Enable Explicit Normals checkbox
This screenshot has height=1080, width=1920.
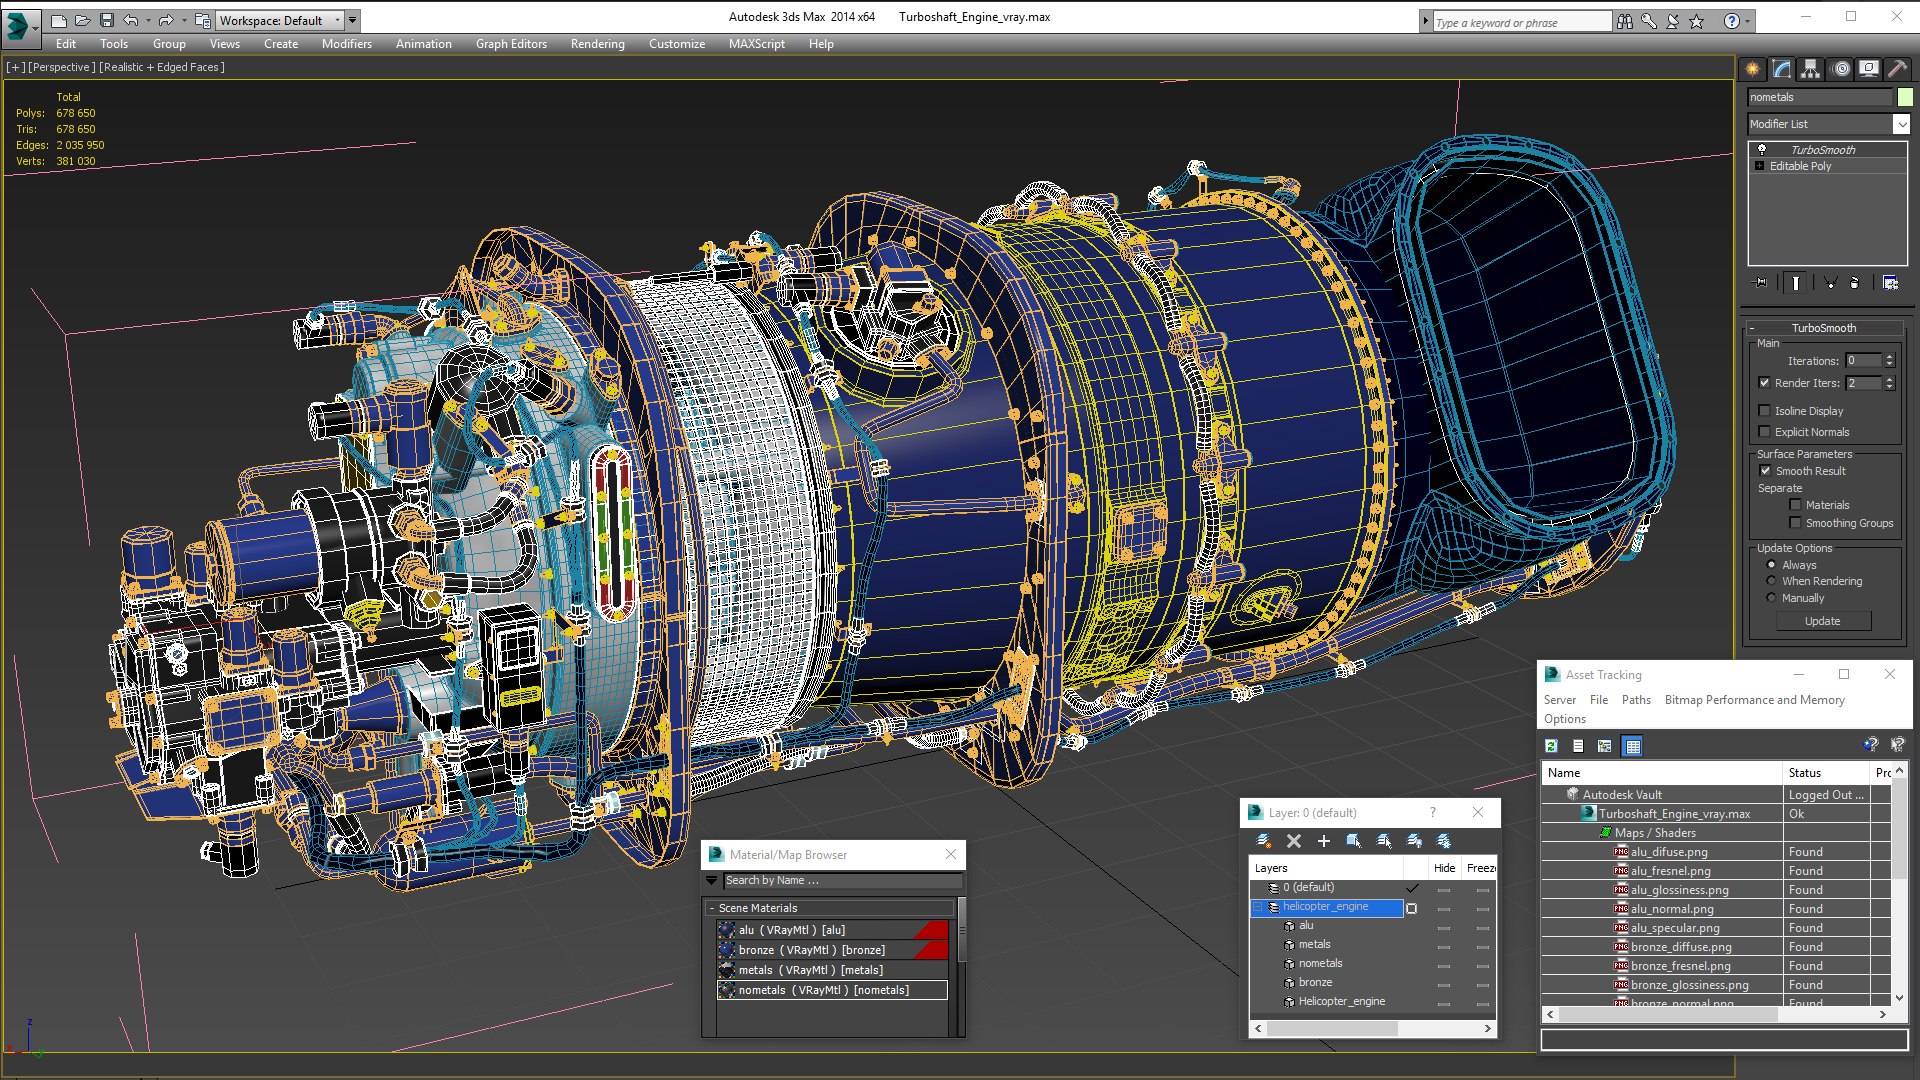(x=1765, y=432)
